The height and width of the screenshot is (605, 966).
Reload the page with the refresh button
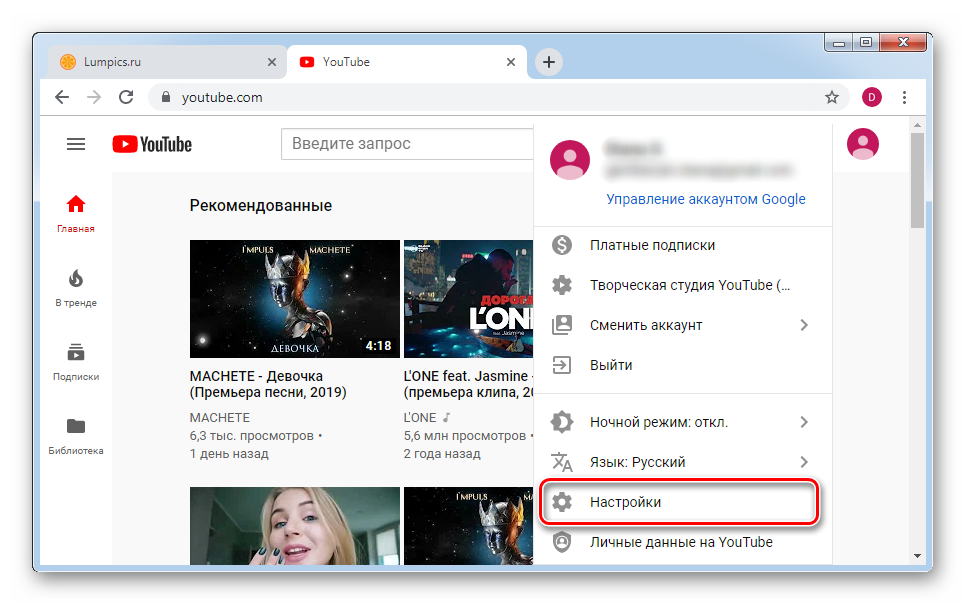126,97
